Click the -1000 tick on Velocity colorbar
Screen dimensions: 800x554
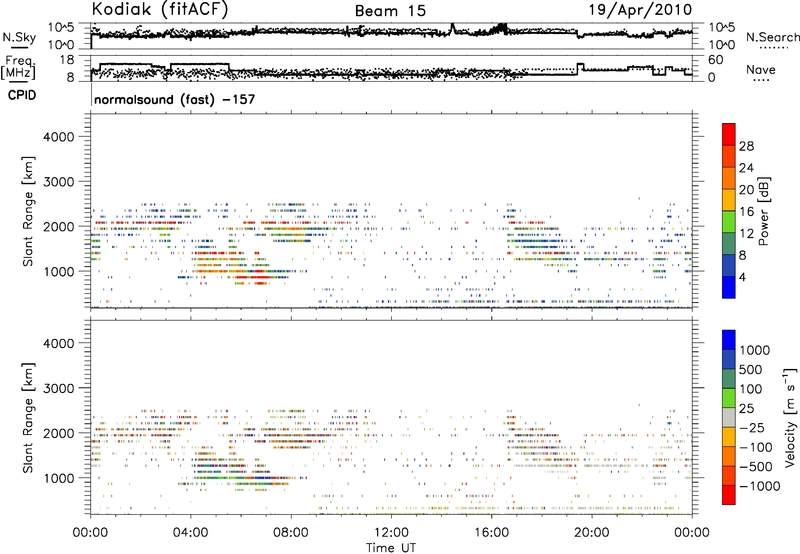point(760,486)
